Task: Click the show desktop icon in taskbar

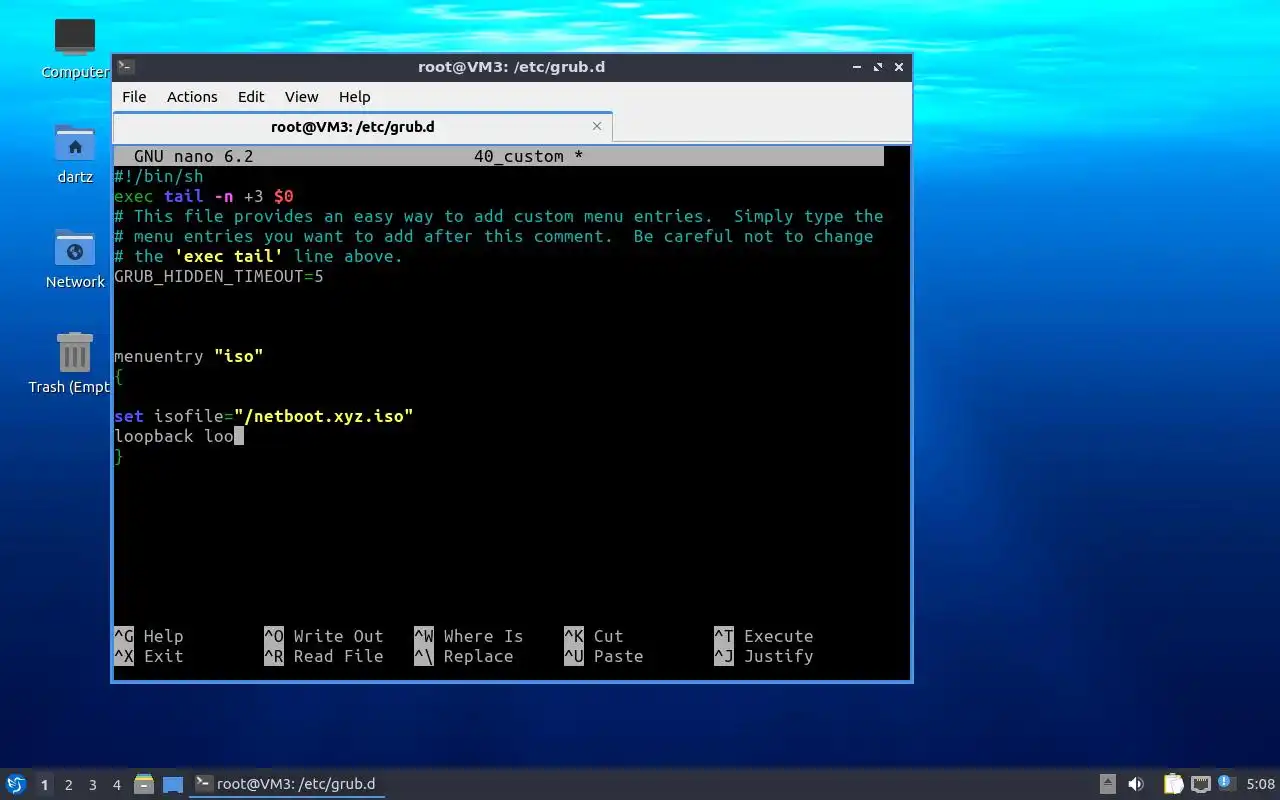Action: [173, 785]
